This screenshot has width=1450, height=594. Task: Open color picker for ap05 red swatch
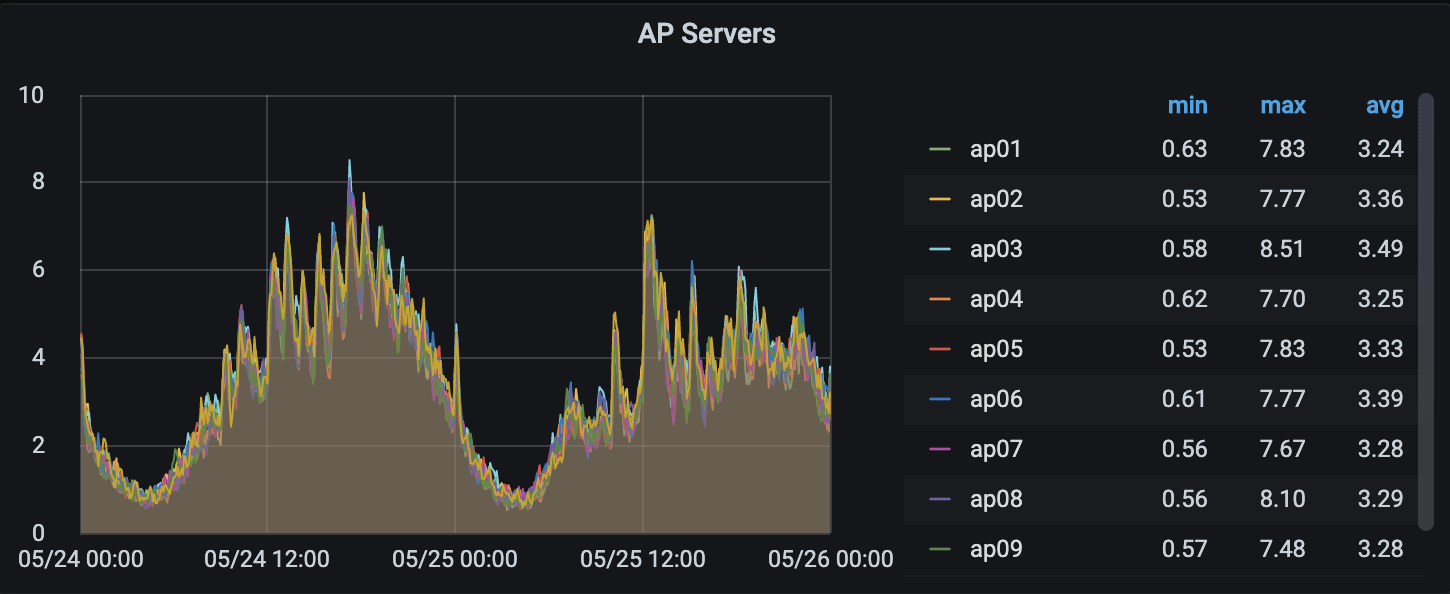939,350
